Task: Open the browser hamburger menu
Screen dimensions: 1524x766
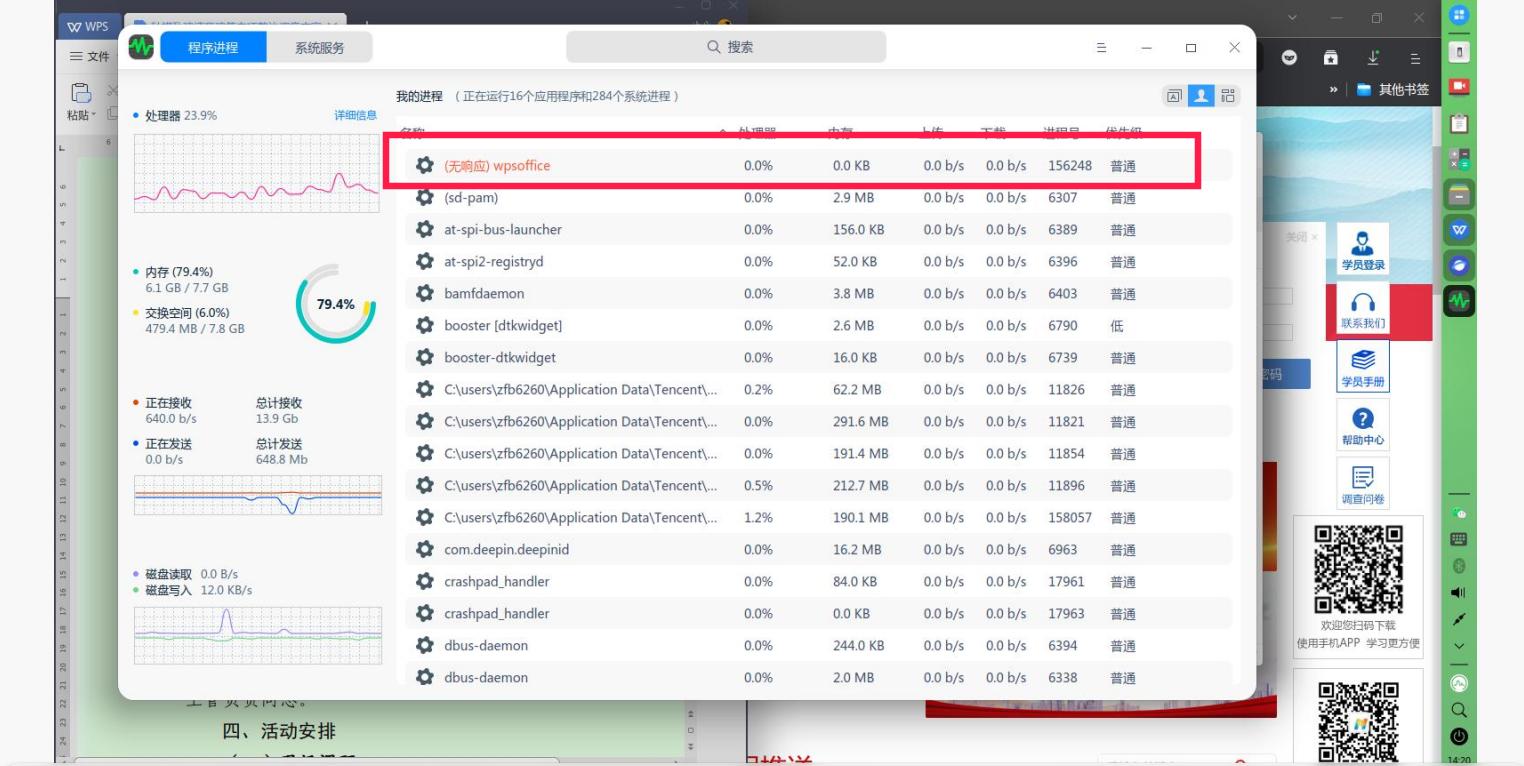Action: (1414, 58)
